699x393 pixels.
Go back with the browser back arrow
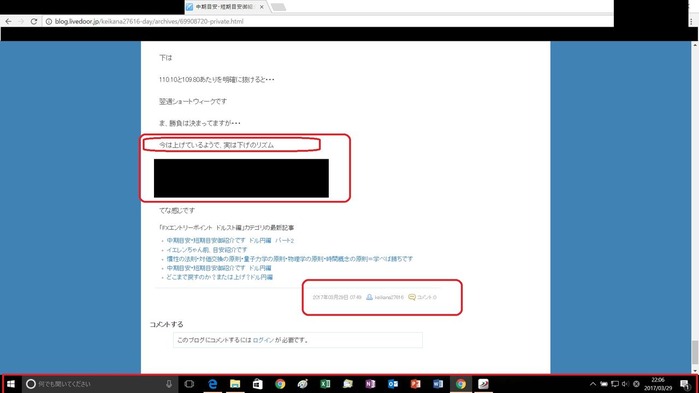[x=8, y=21]
